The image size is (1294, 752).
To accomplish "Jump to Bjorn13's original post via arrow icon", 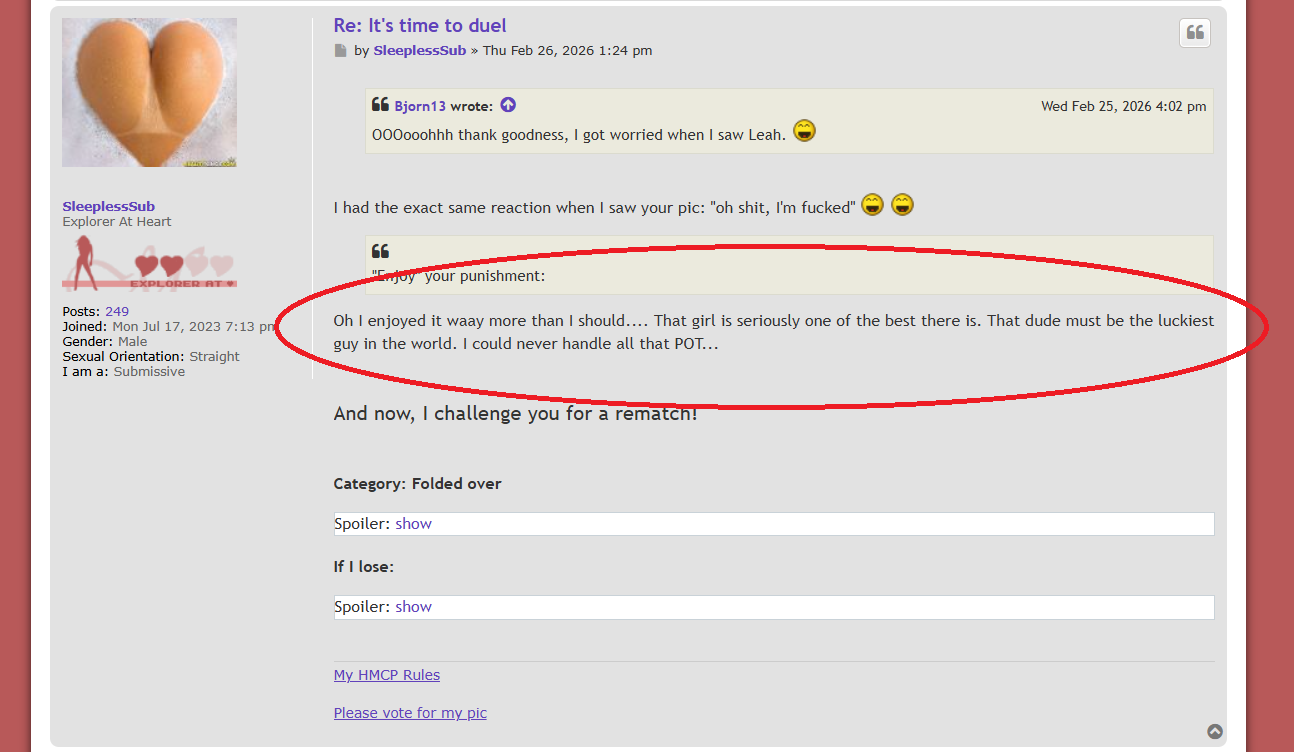I will 508,105.
